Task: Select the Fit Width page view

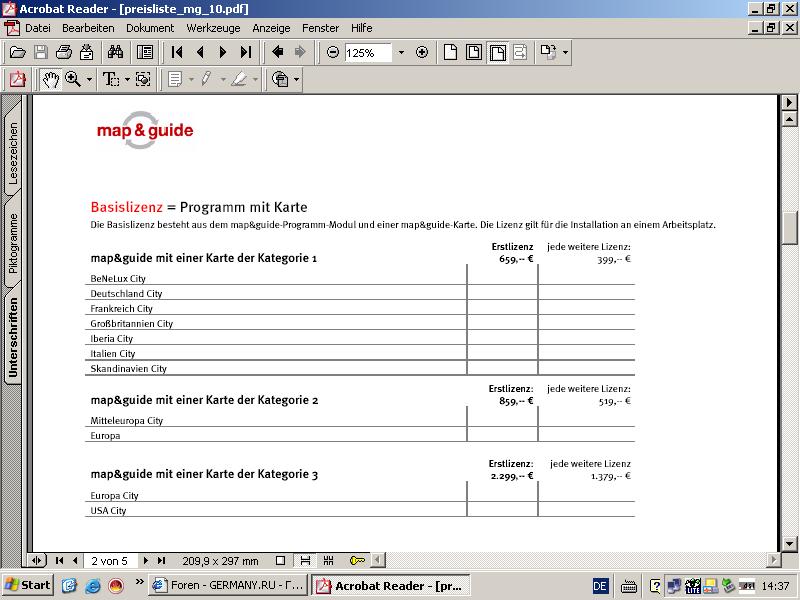Action: 497,52
